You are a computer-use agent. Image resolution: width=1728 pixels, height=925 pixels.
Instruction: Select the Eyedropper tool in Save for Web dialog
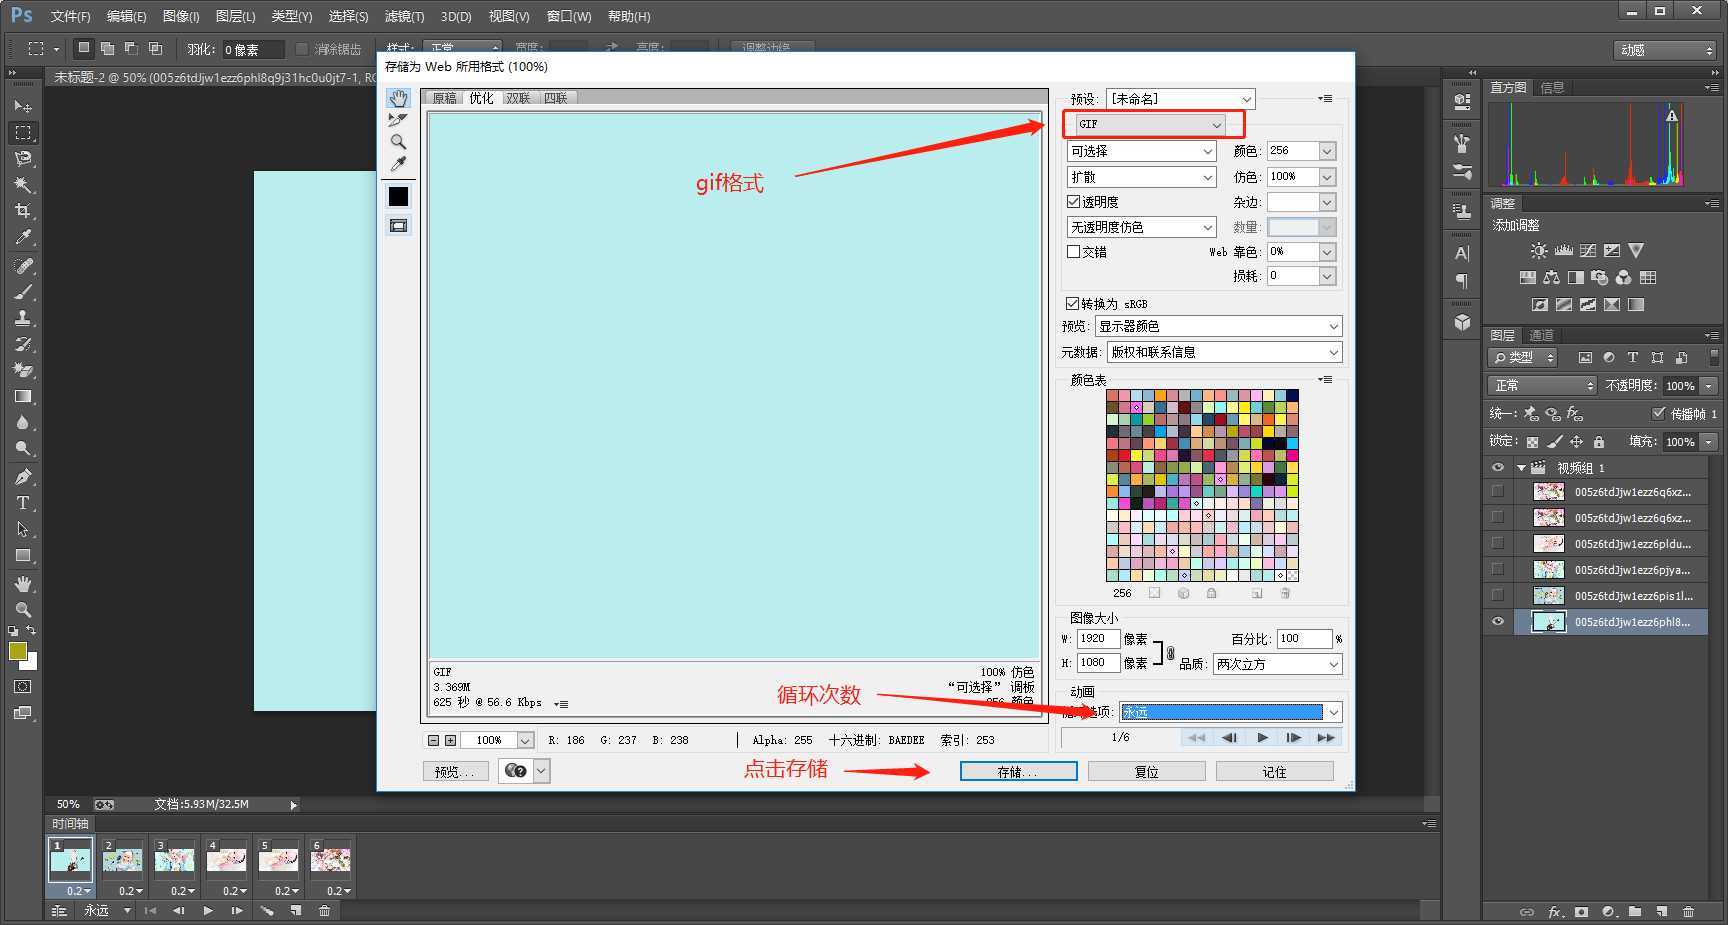tap(398, 164)
